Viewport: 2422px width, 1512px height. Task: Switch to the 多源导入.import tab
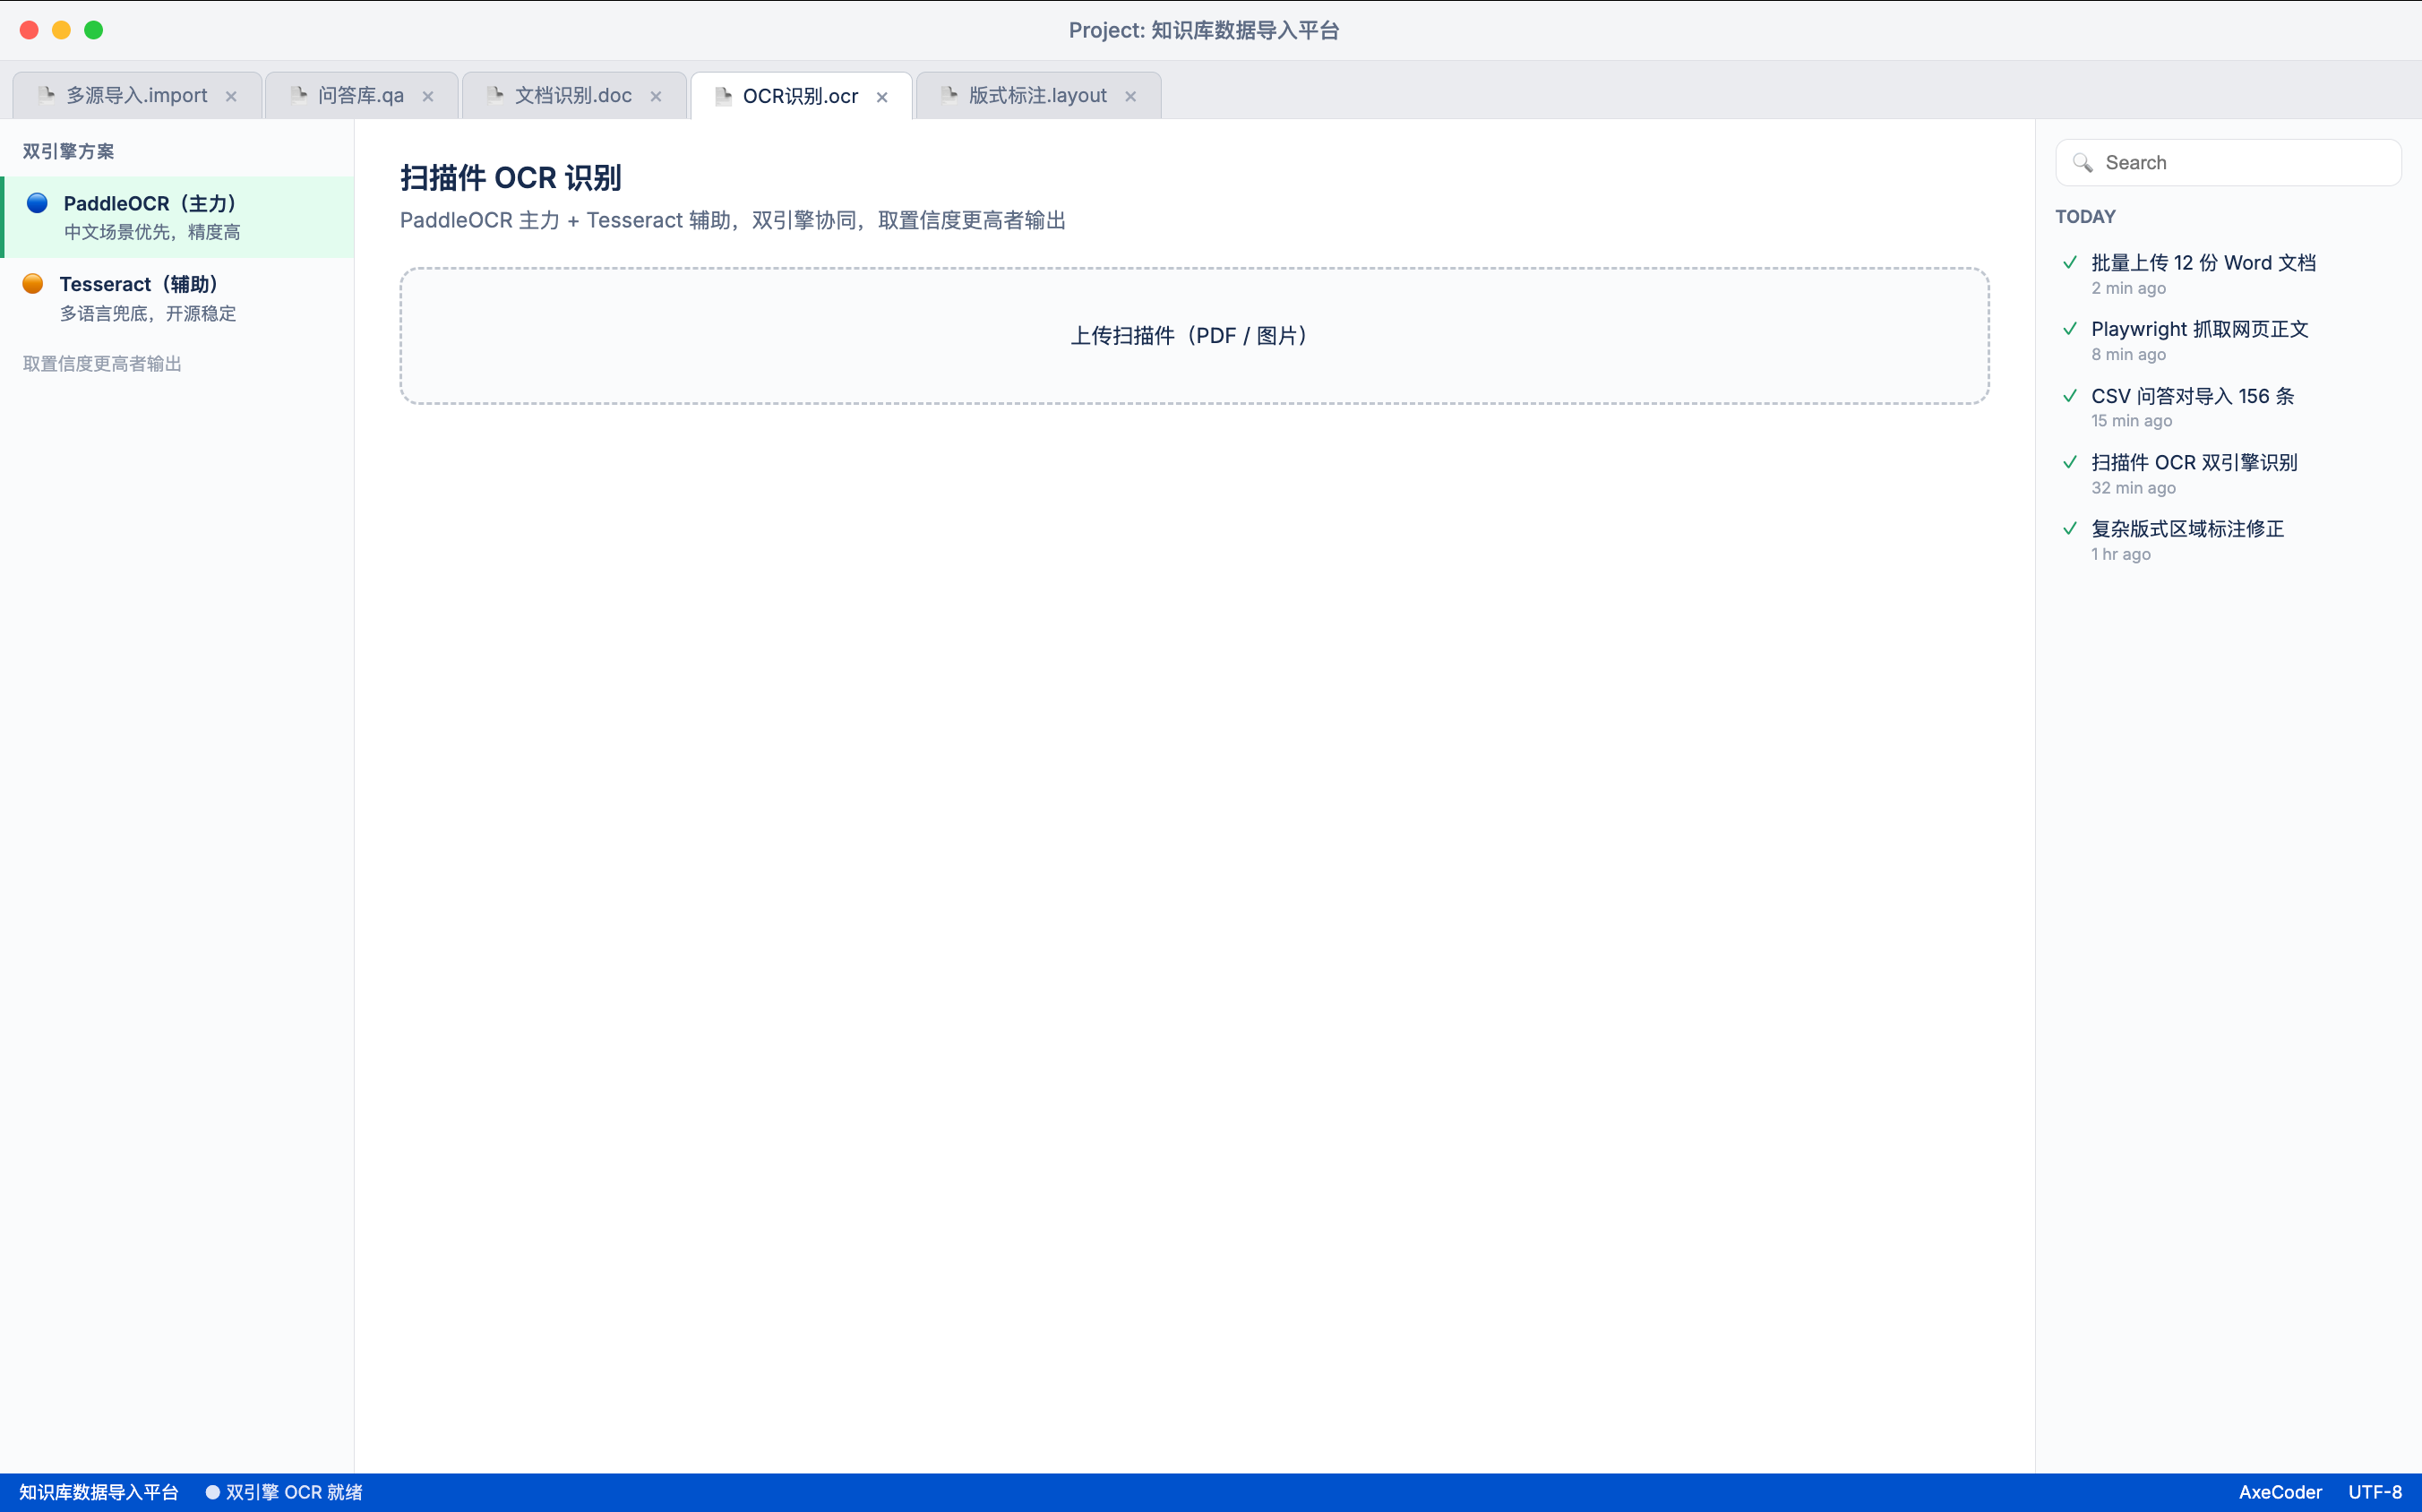[137, 96]
